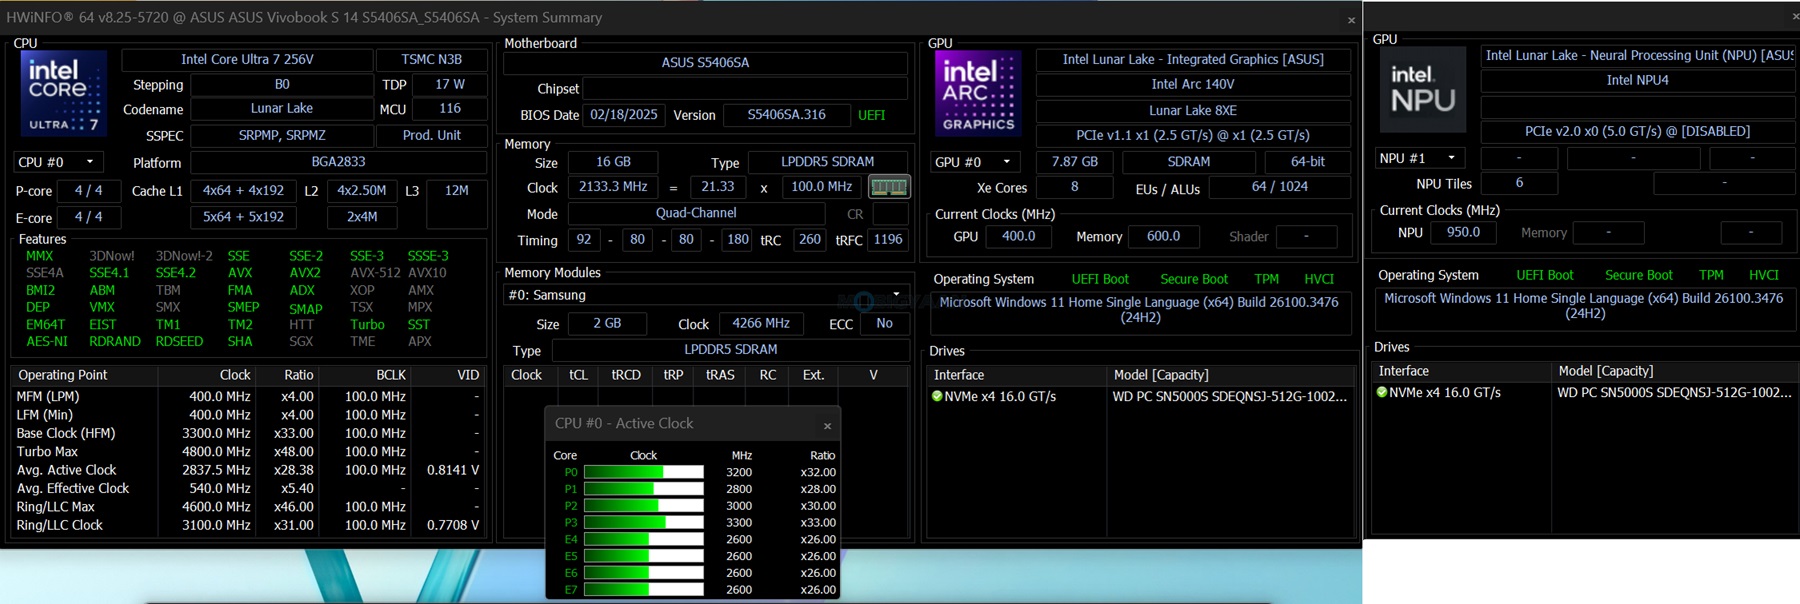This screenshot has width=1800, height=604.
Task: Click the NPU Tiles '6' field
Action: 1519,183
